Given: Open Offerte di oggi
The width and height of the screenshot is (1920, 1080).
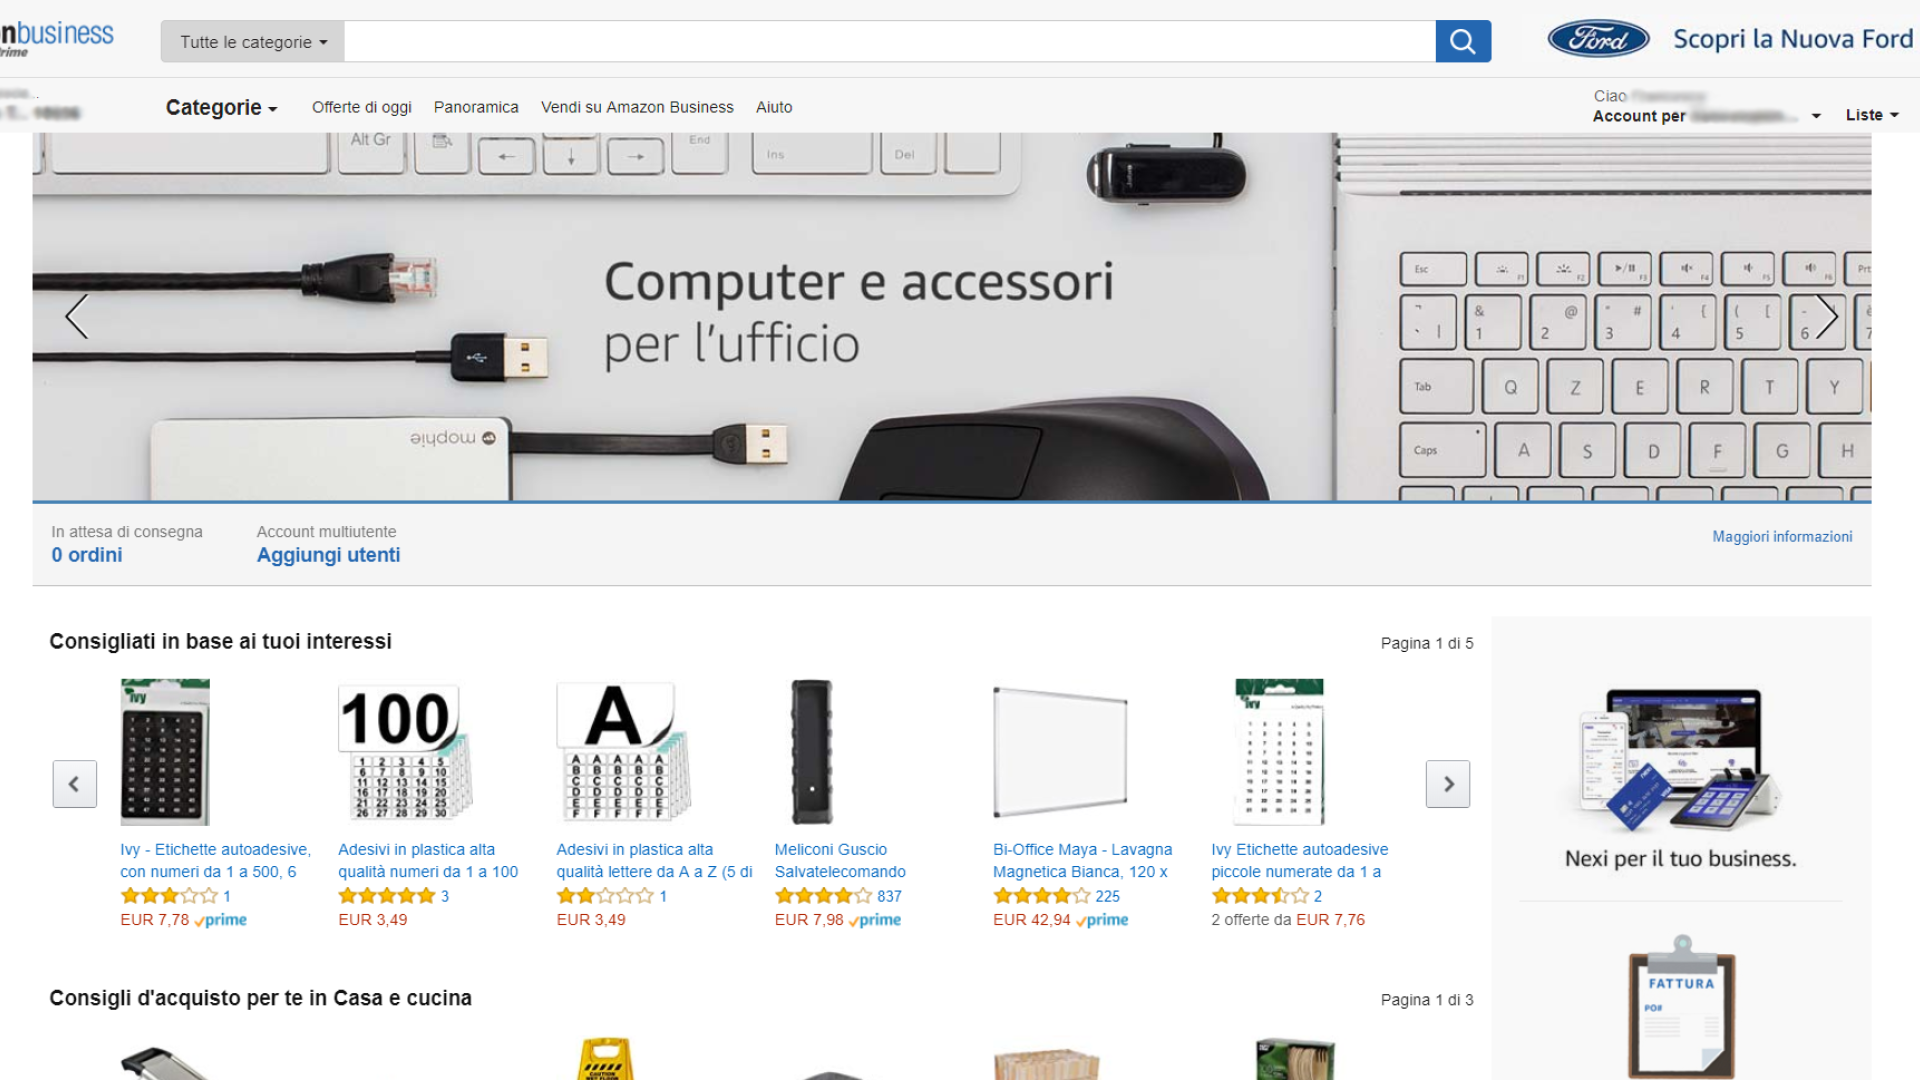Looking at the screenshot, I should click(x=362, y=107).
